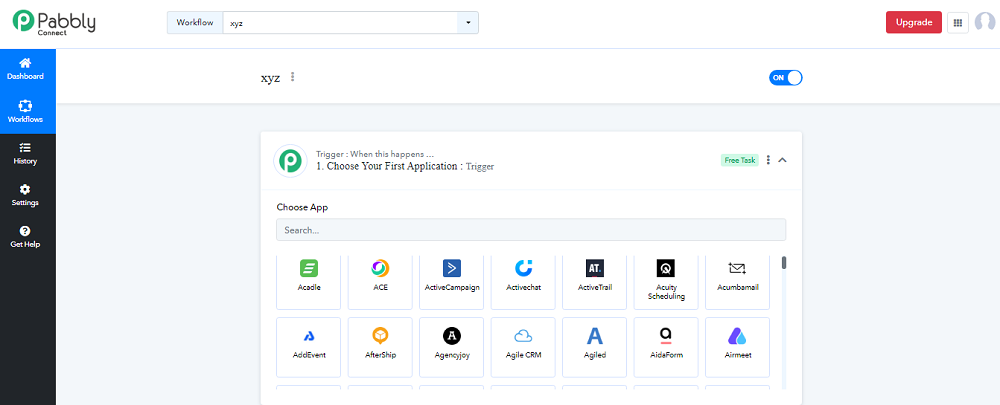Click Get Help in the sidebar
This screenshot has height=405, width=1000.
tap(26, 237)
